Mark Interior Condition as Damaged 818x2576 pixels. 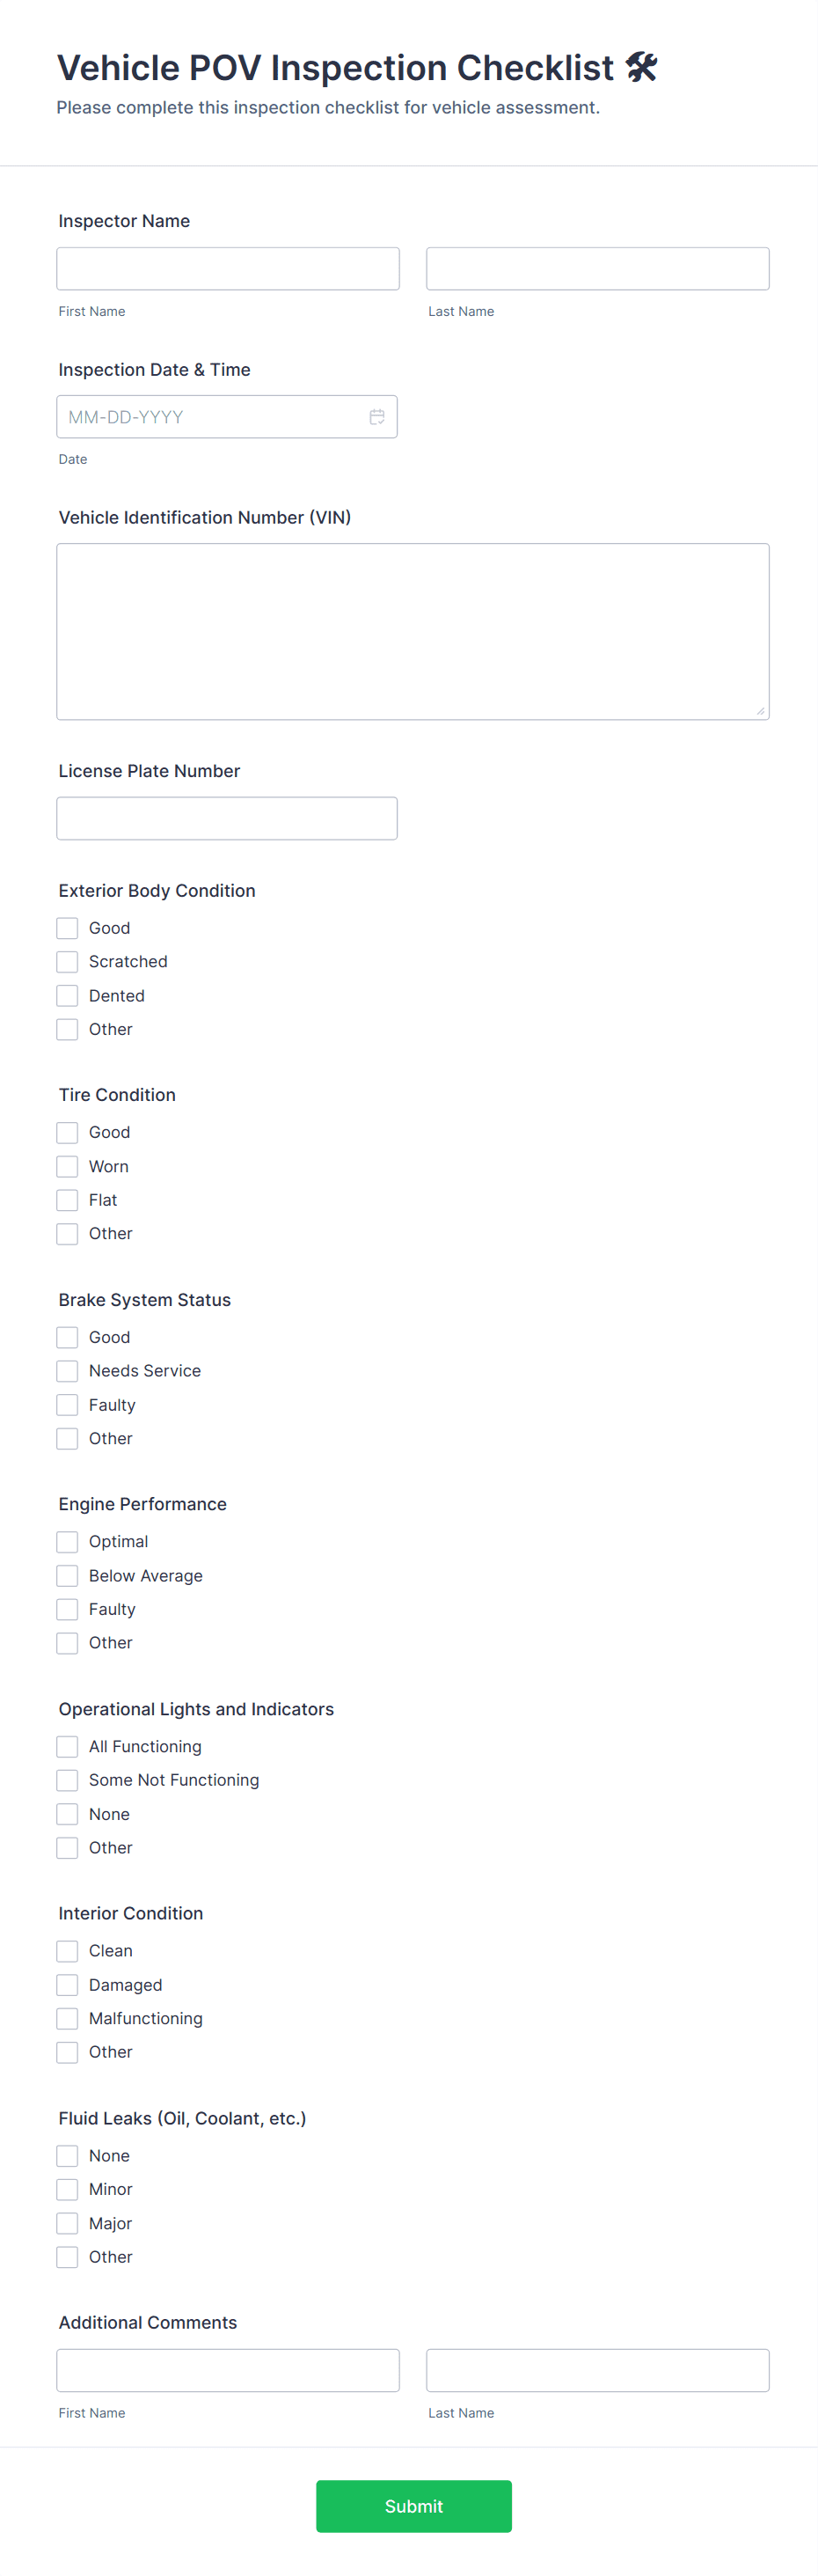(x=67, y=1985)
